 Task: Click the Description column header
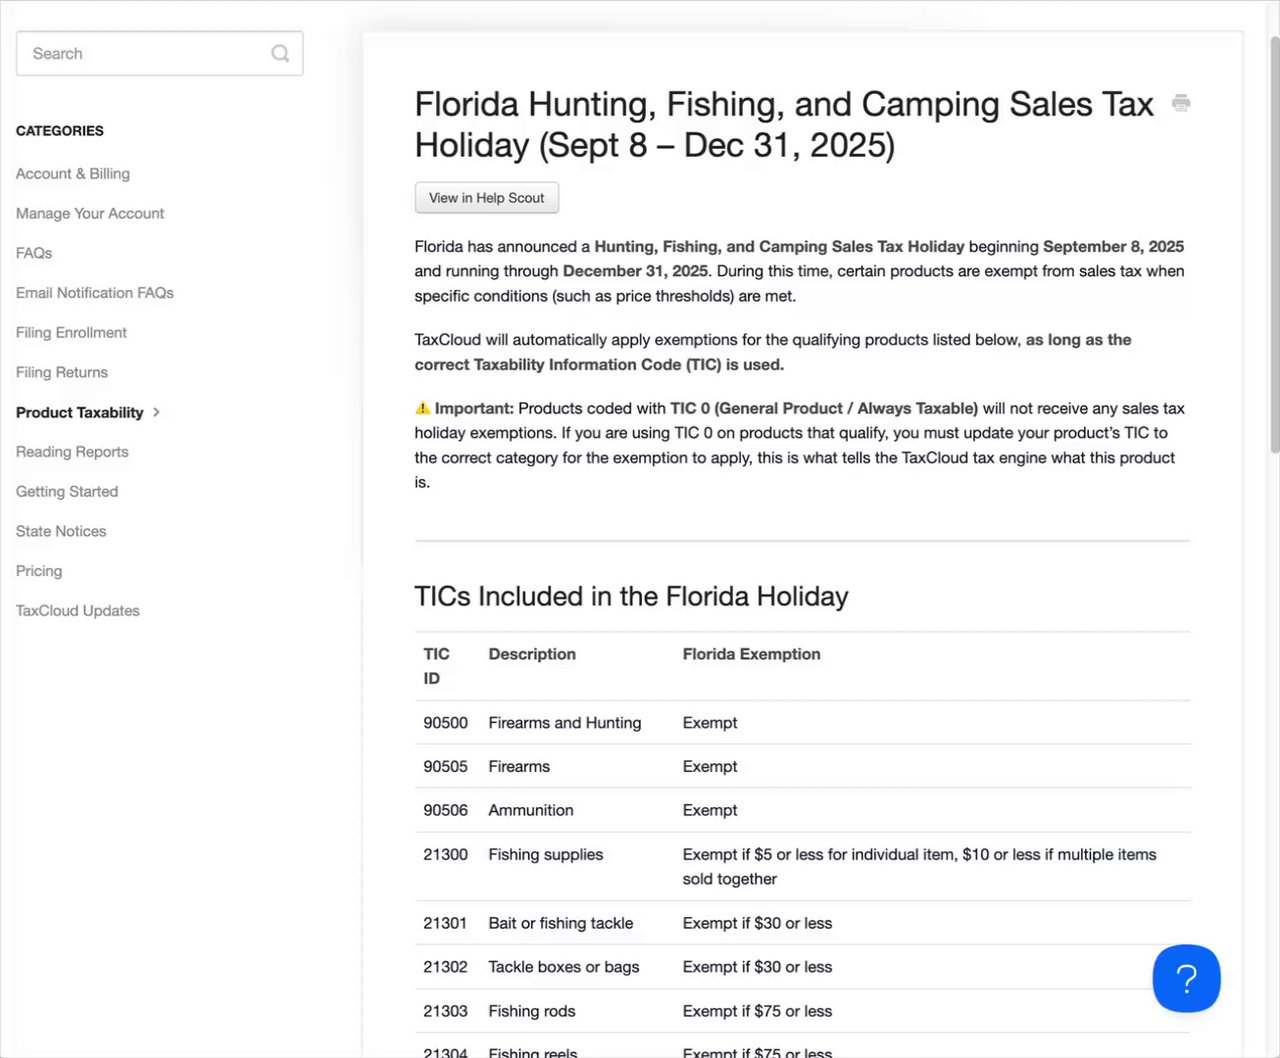[x=532, y=654]
